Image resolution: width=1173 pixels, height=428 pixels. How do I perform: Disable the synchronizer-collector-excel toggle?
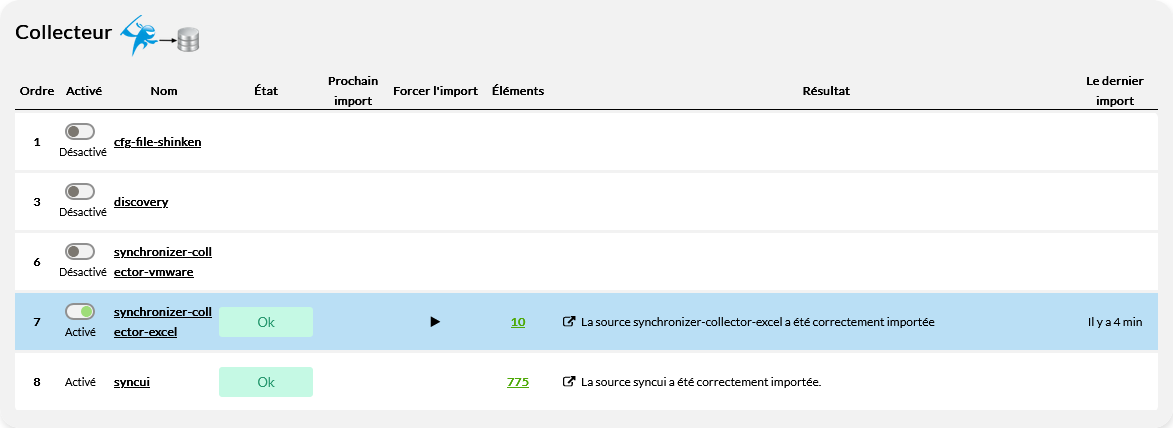pos(80,312)
